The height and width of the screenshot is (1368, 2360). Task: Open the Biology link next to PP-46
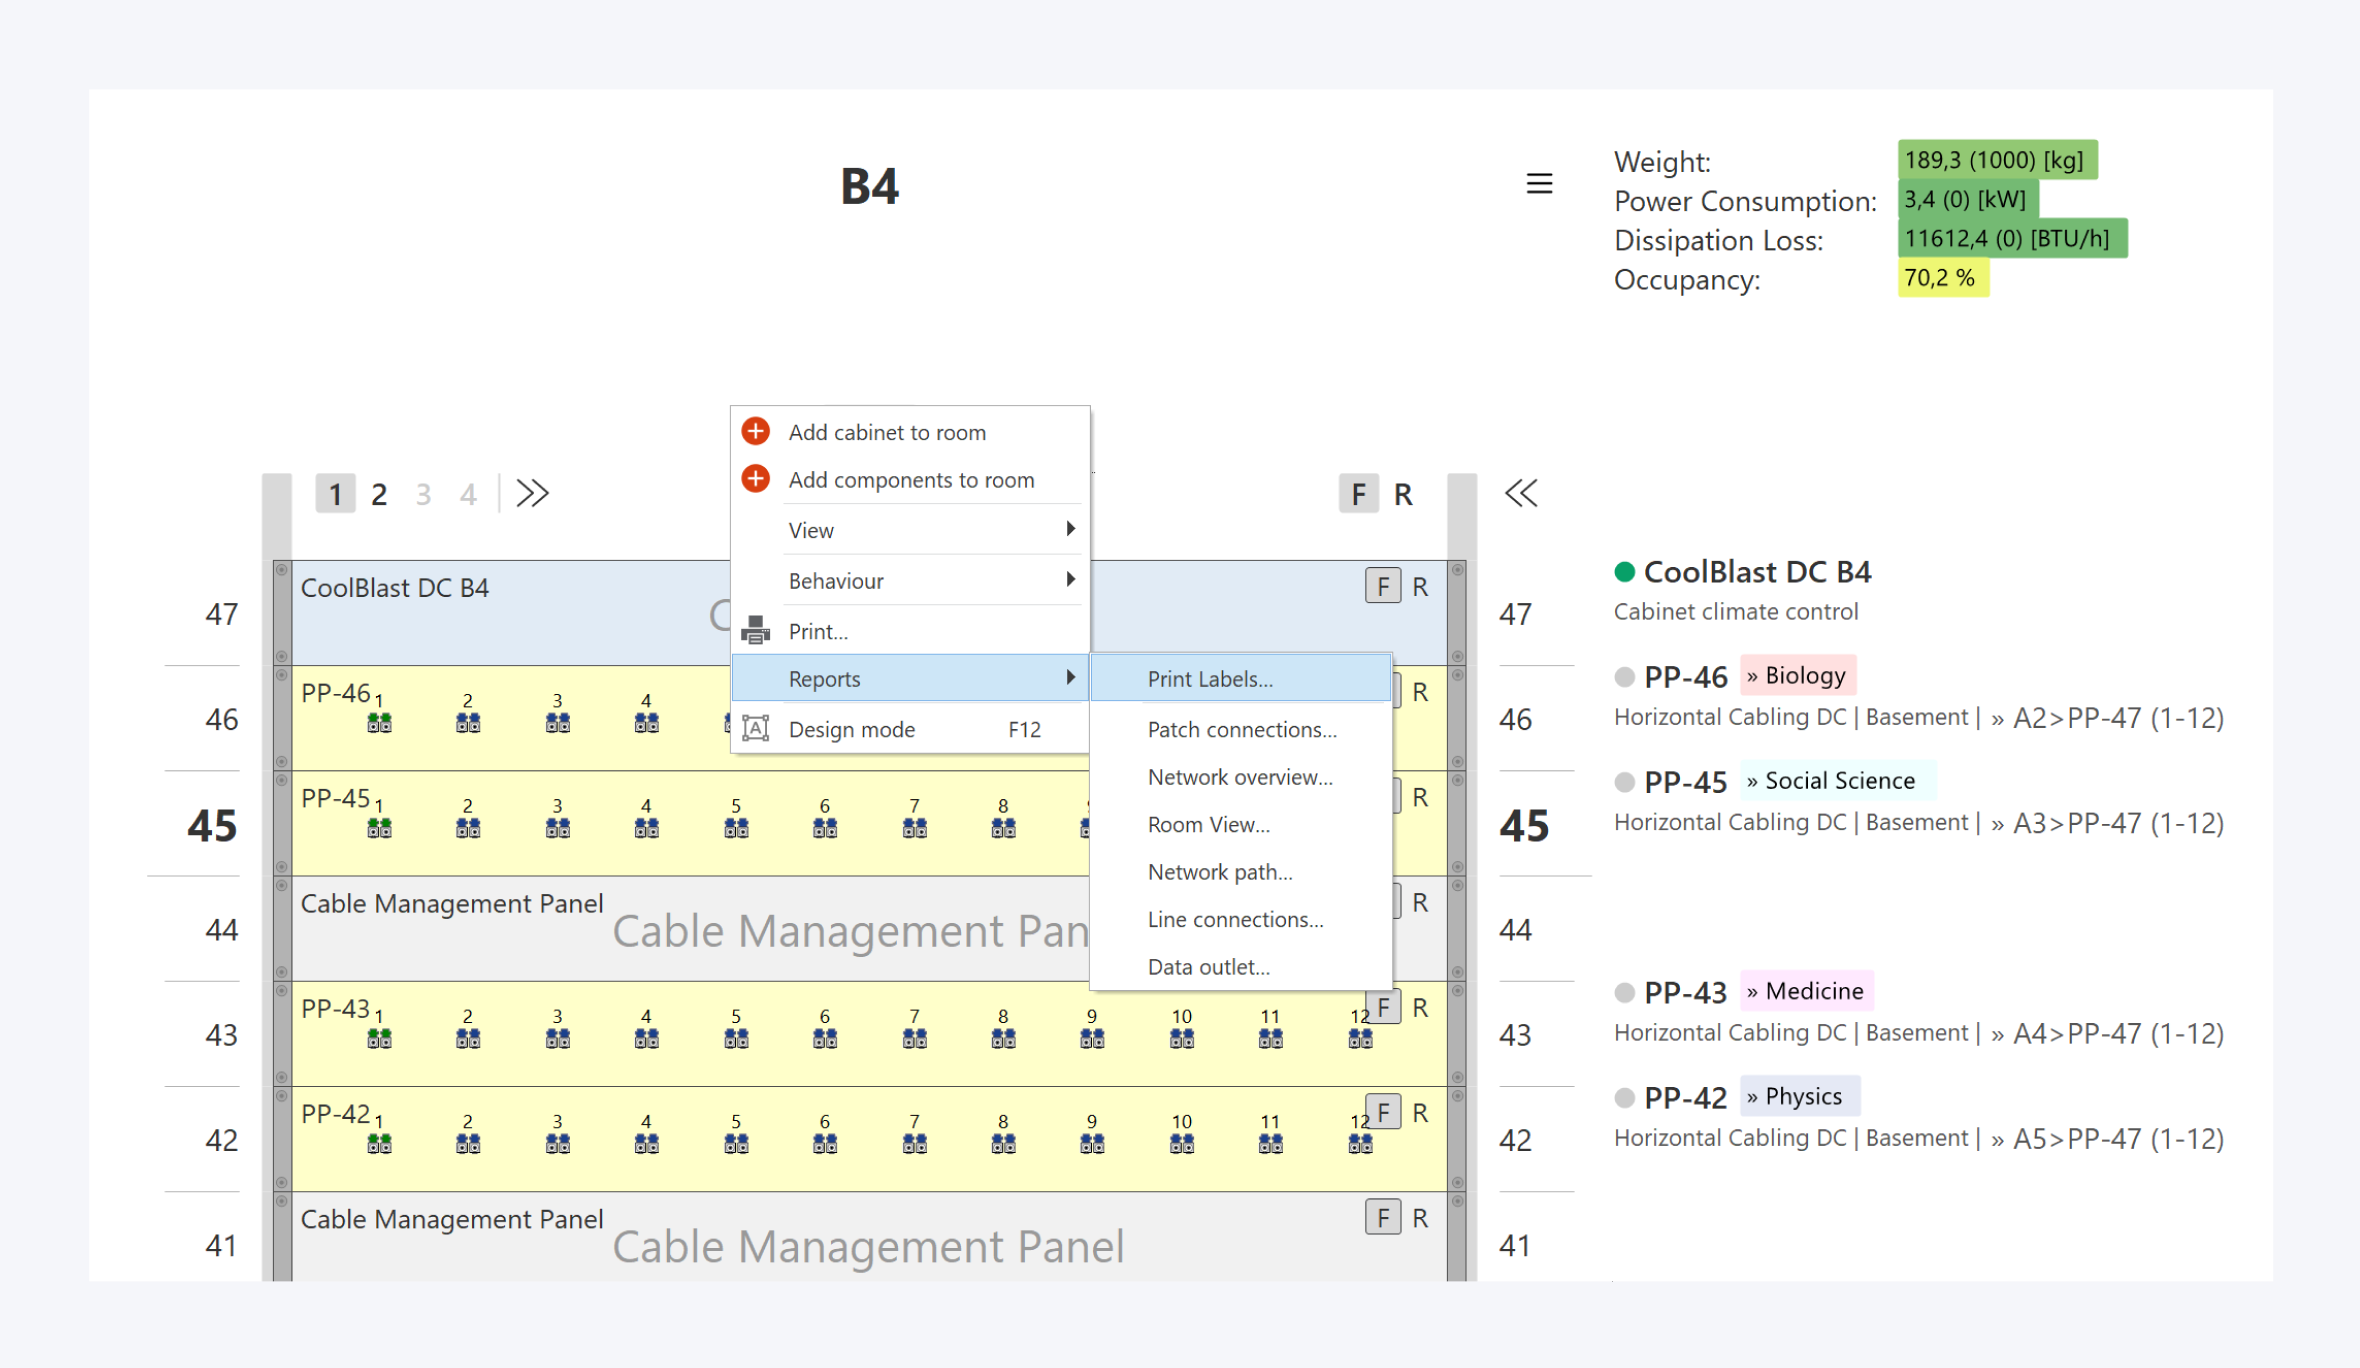(x=1798, y=675)
